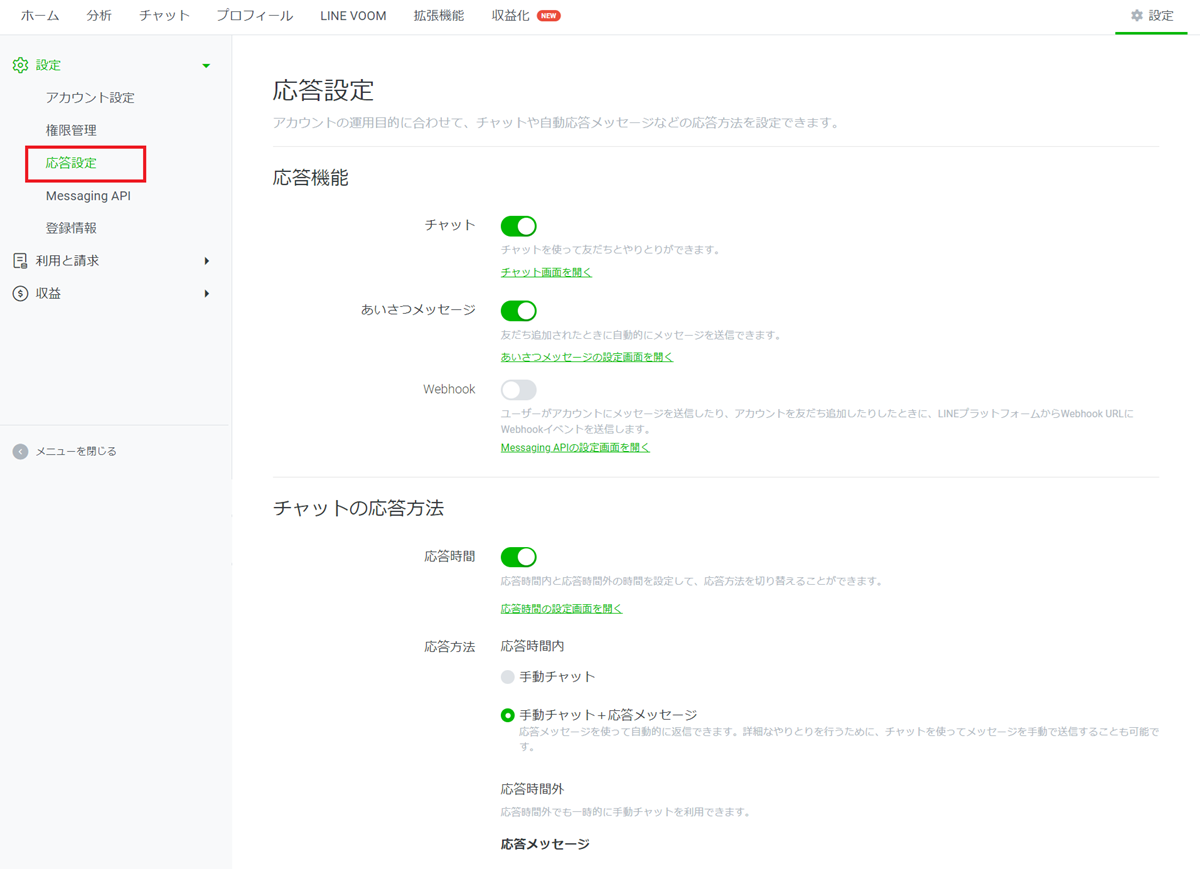Turn off the チャット toggle
Screen dimensions: 1200x869
pyautogui.click(x=518, y=226)
